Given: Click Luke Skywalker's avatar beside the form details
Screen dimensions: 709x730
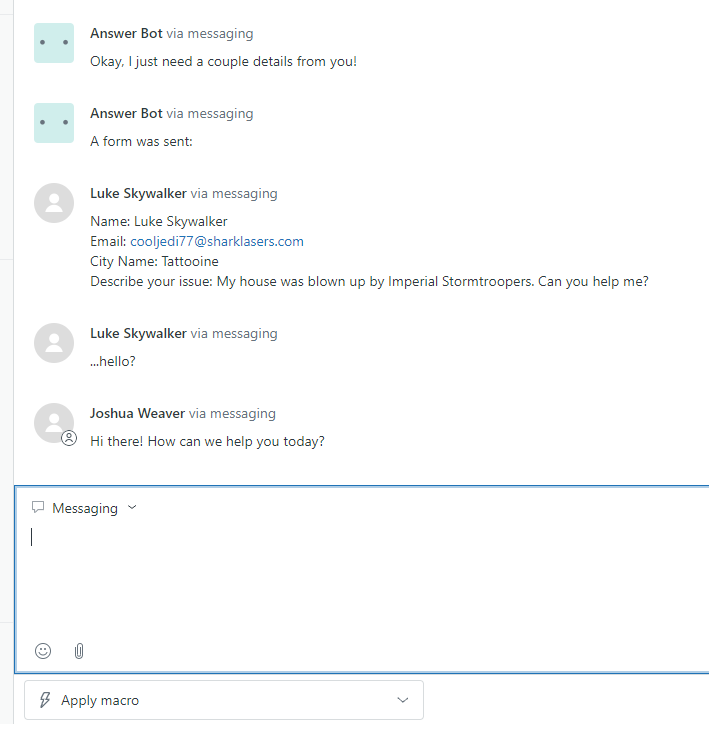Looking at the screenshot, I should coord(54,203).
